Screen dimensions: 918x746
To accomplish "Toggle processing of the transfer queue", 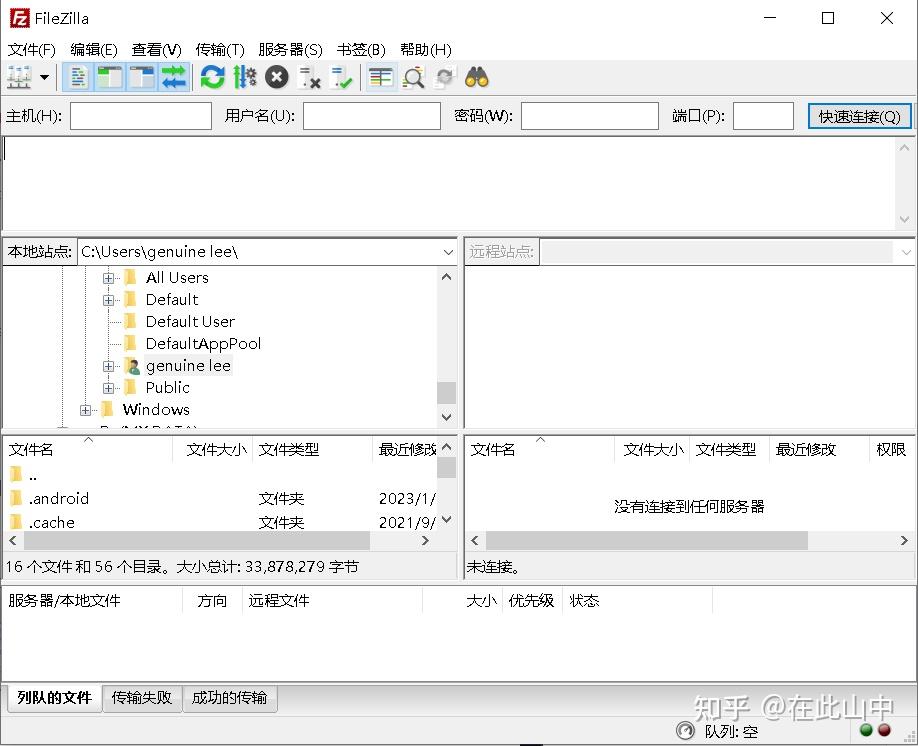I will tap(245, 77).
